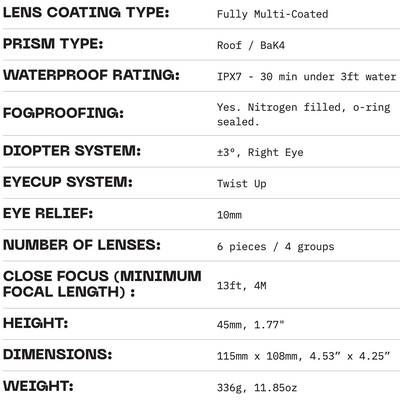400x400 pixels.
Task: Click the Lens Coating Type label
Action: (86, 13)
